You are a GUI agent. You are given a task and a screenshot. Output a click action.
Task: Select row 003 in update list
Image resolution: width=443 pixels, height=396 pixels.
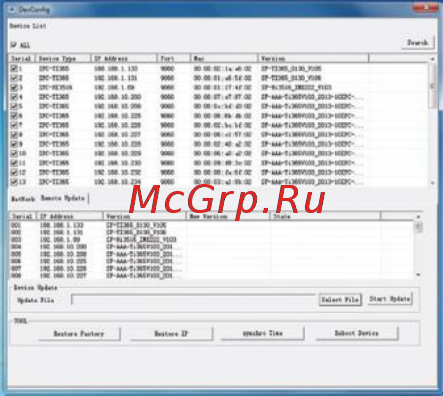(212, 240)
